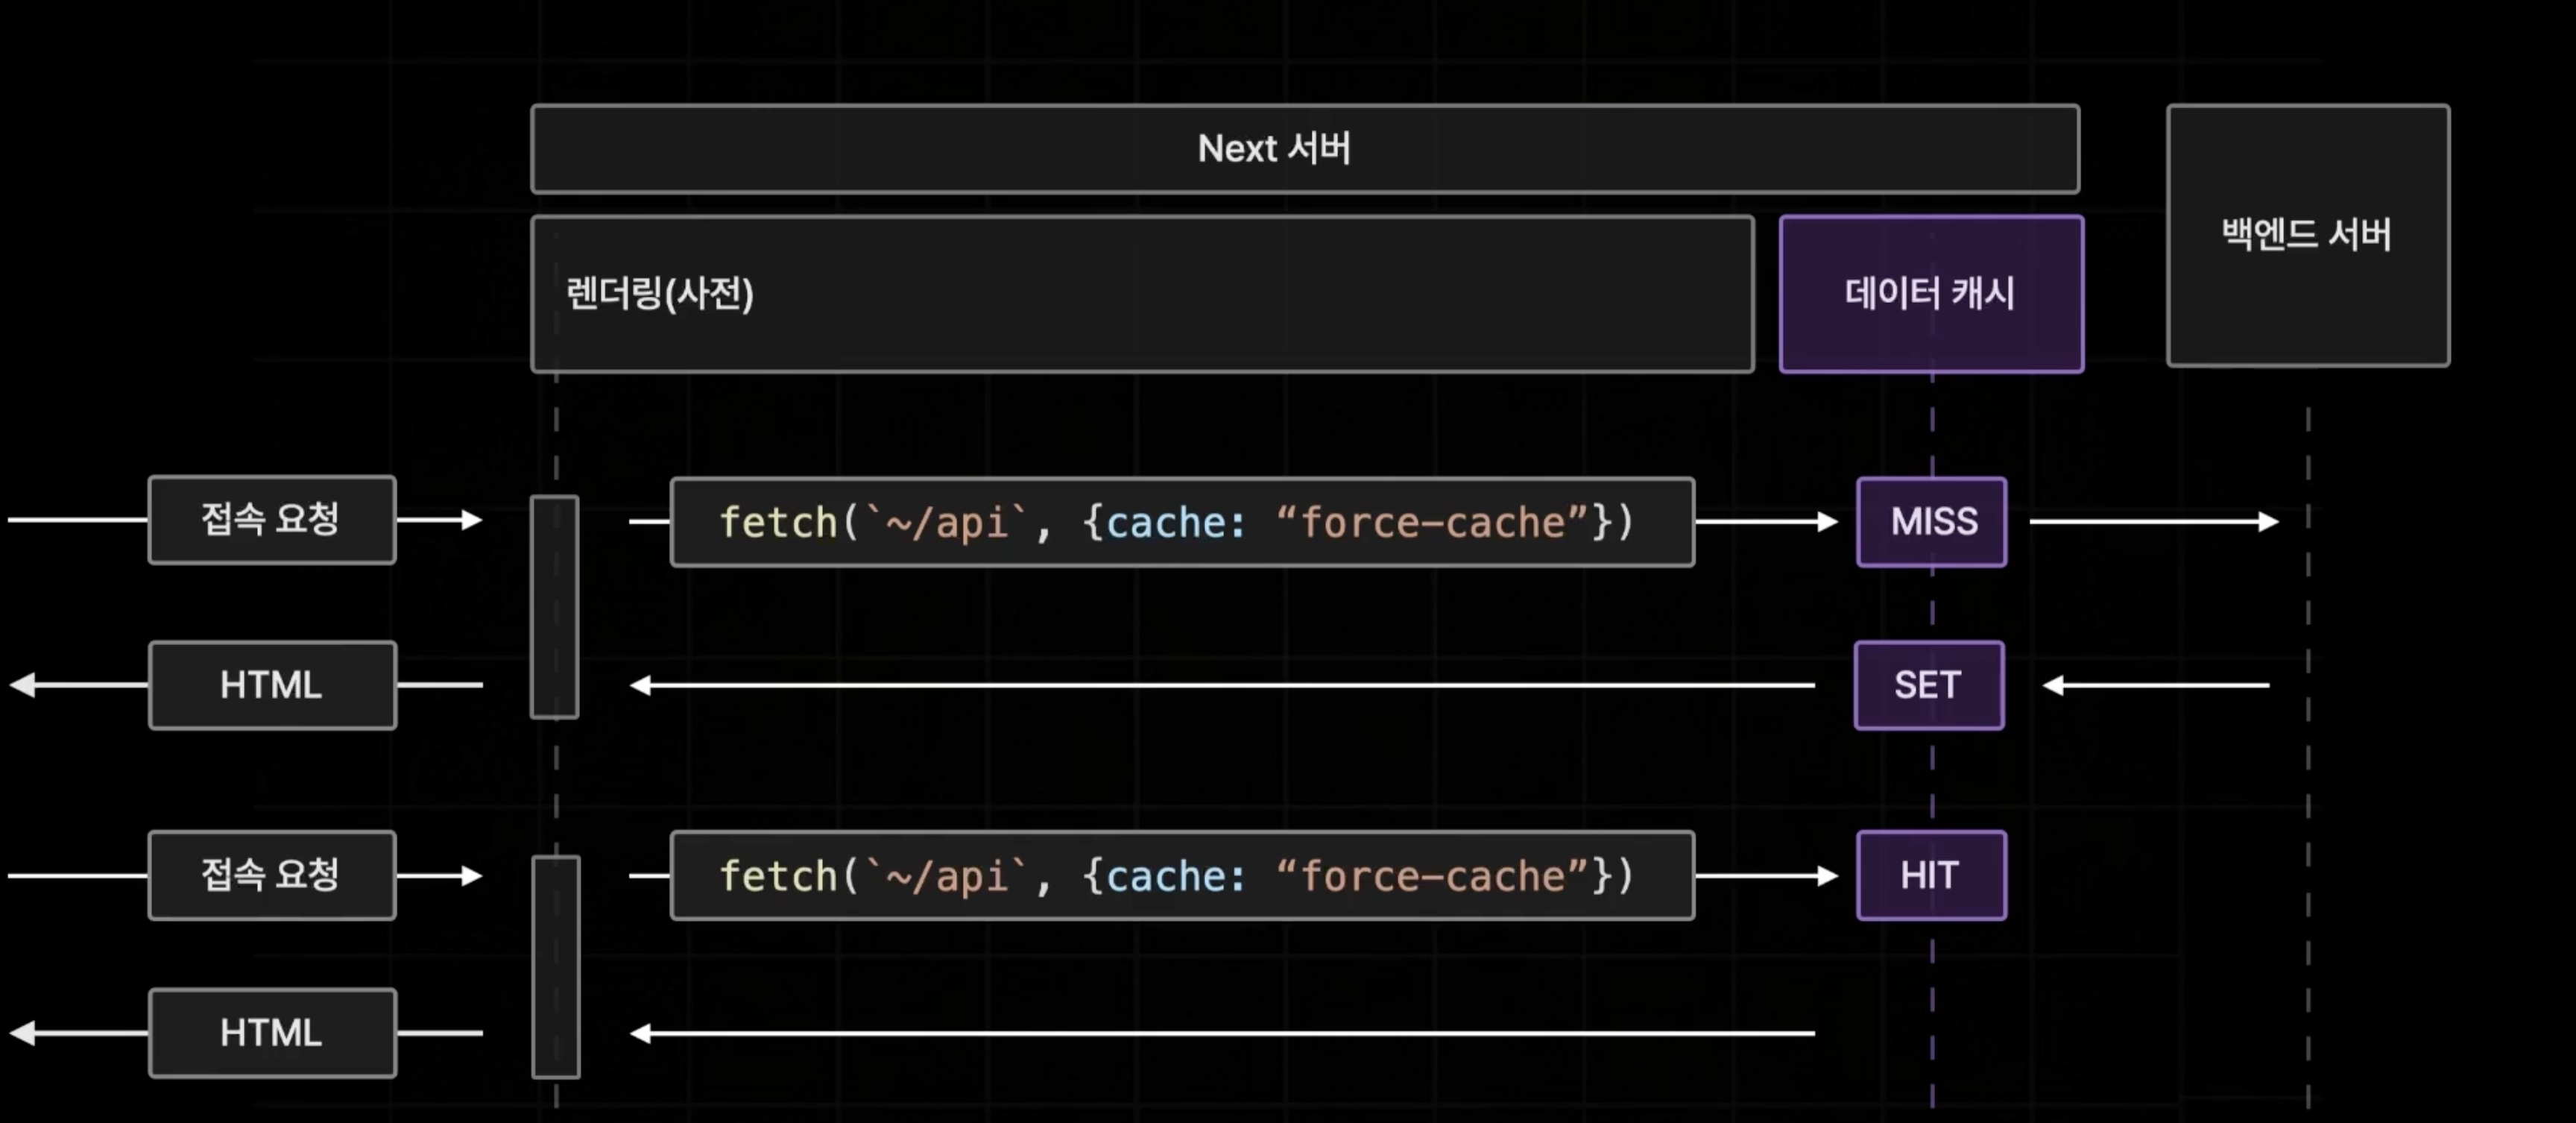Screen dimensions: 2576x1123
Task: Click bottom long return arrow below HIT
Action: click(x=1222, y=1033)
